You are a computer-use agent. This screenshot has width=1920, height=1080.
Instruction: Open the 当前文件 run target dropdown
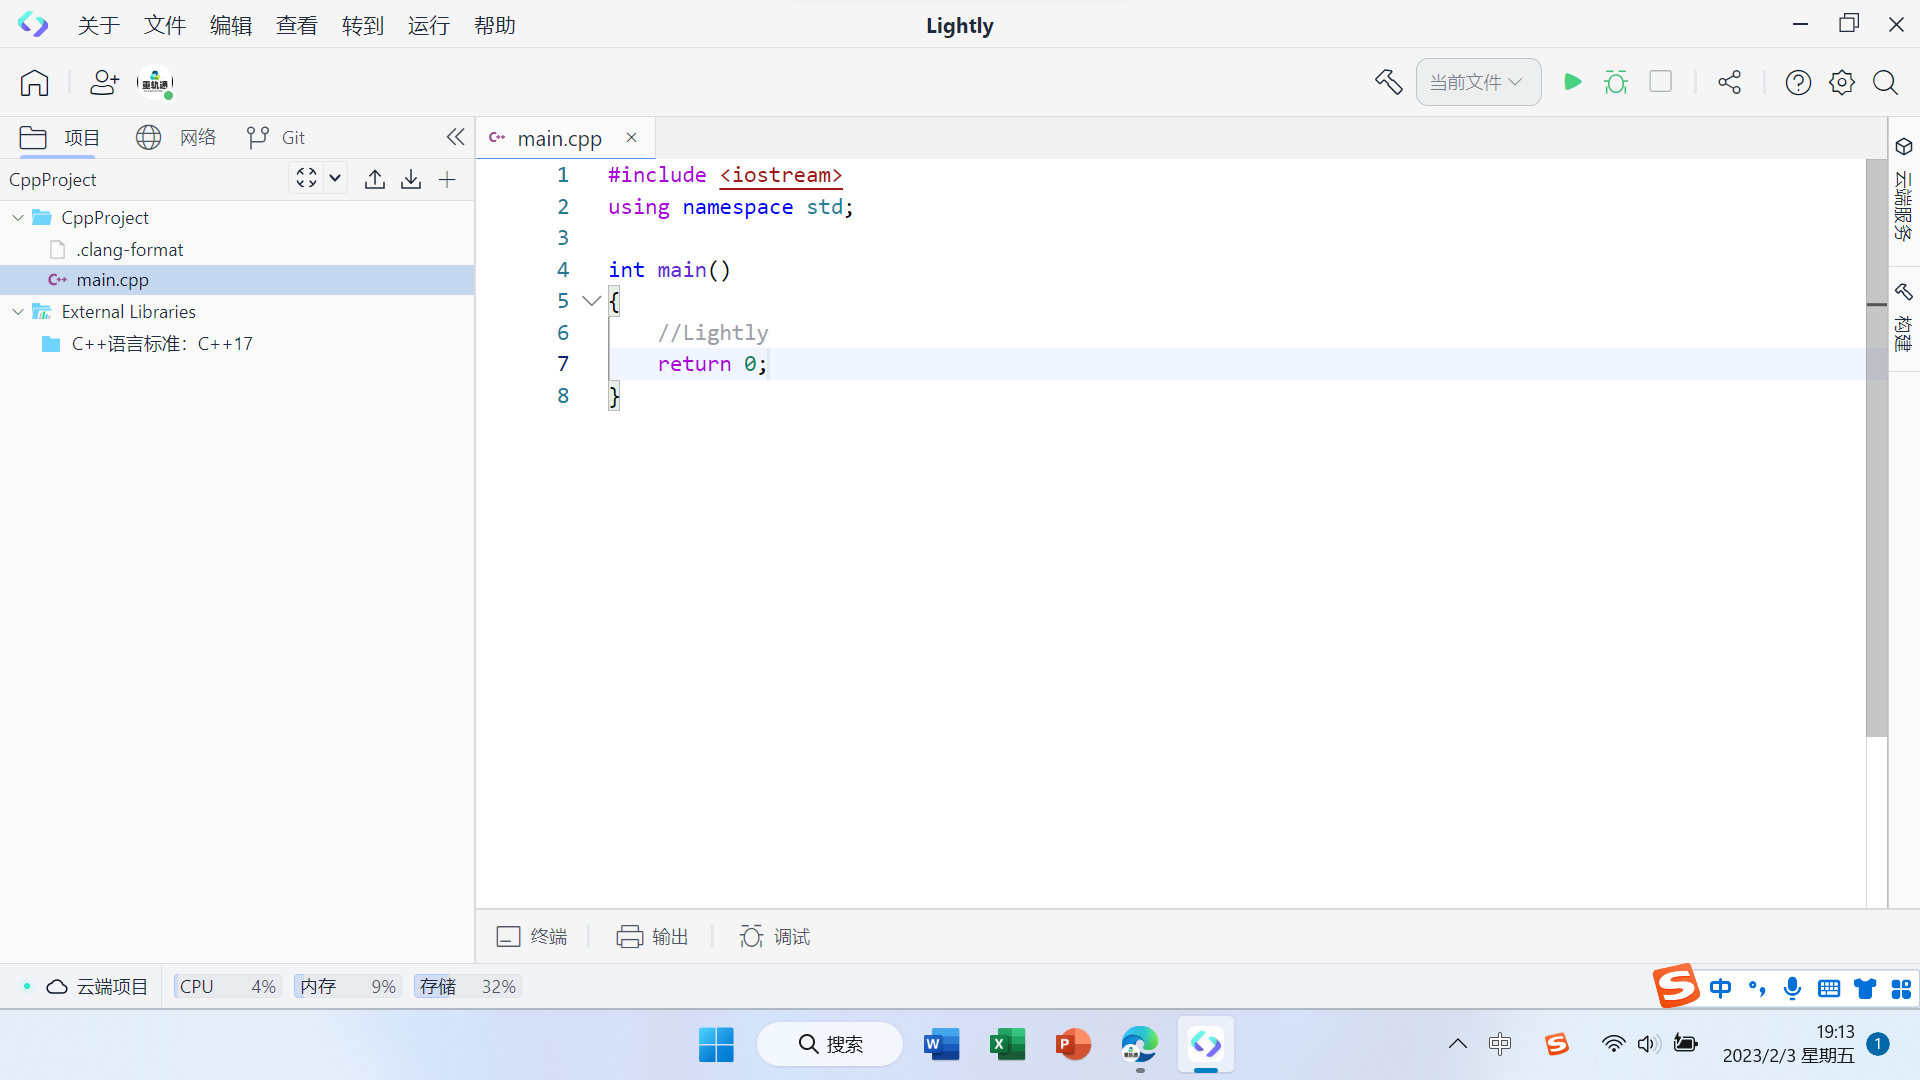pyautogui.click(x=1477, y=82)
